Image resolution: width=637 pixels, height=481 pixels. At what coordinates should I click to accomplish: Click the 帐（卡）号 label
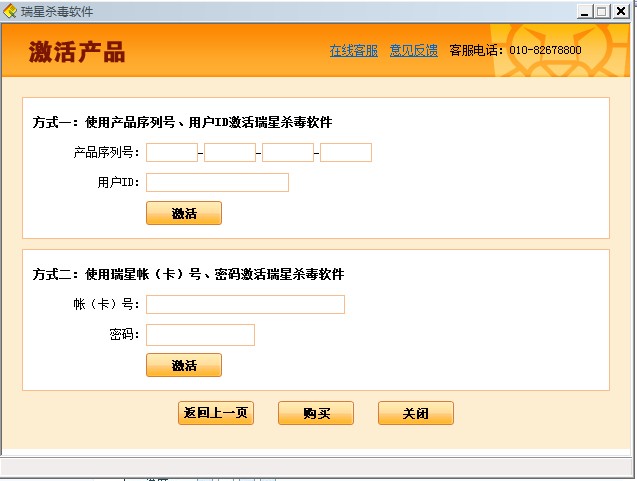pyautogui.click(x=106, y=304)
